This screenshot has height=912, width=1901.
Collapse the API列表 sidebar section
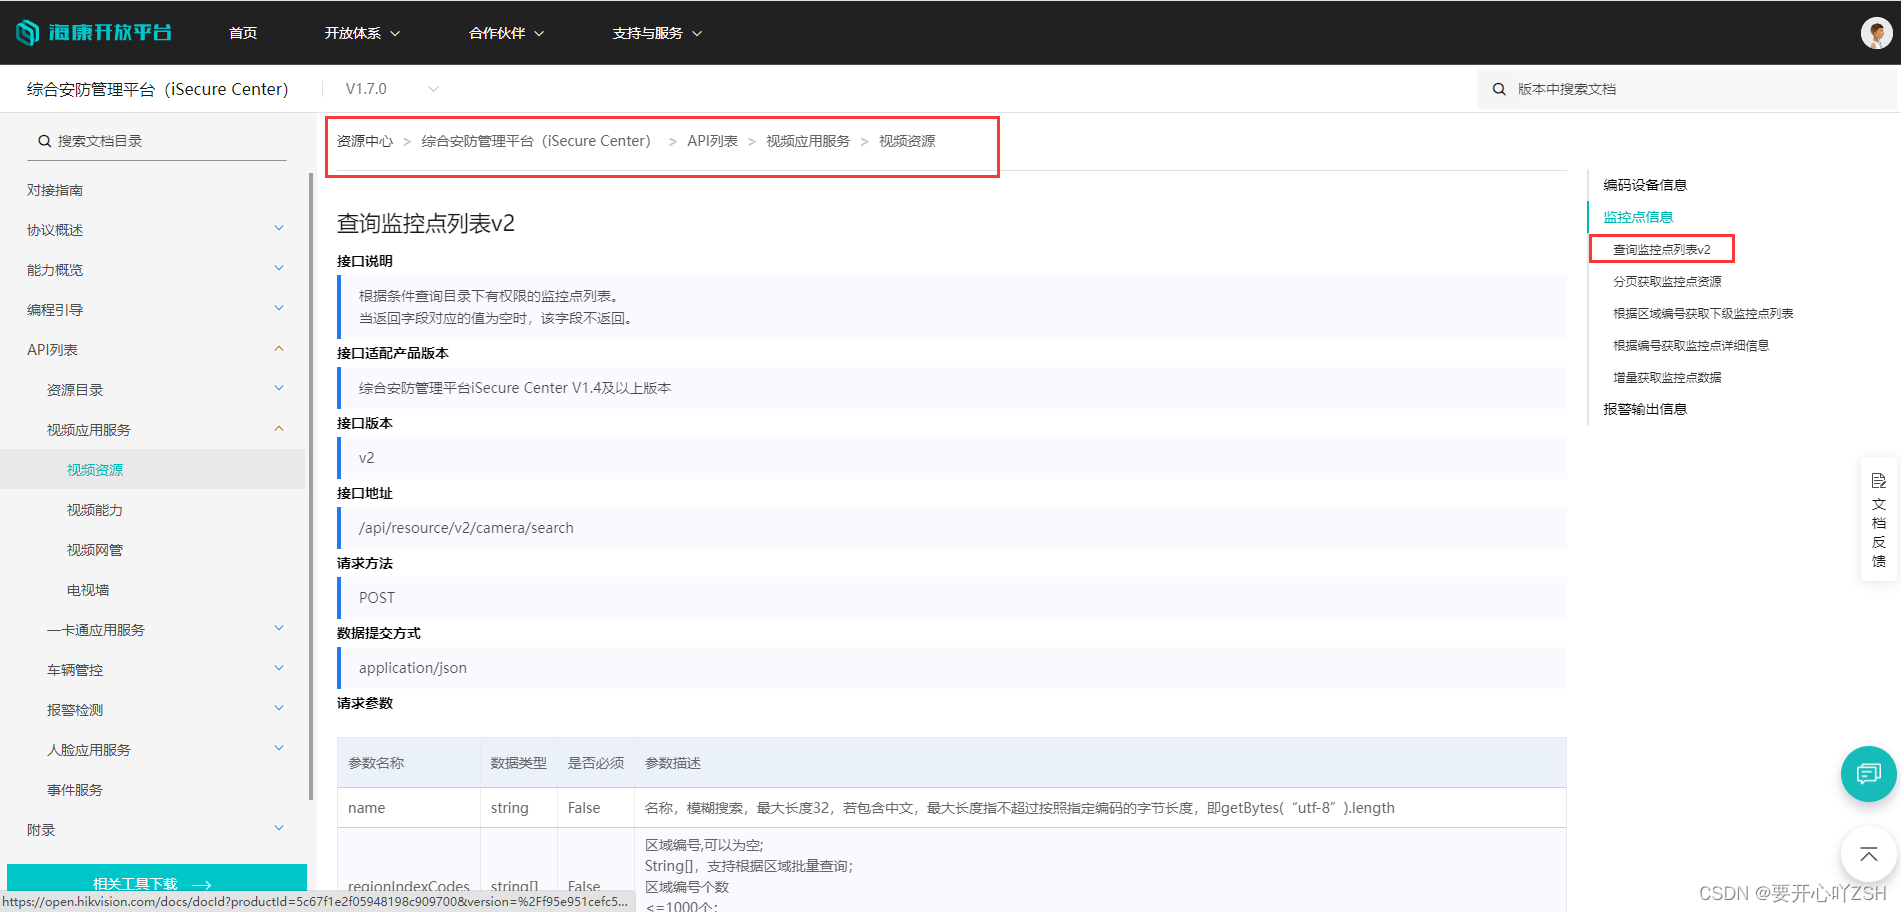click(x=278, y=348)
